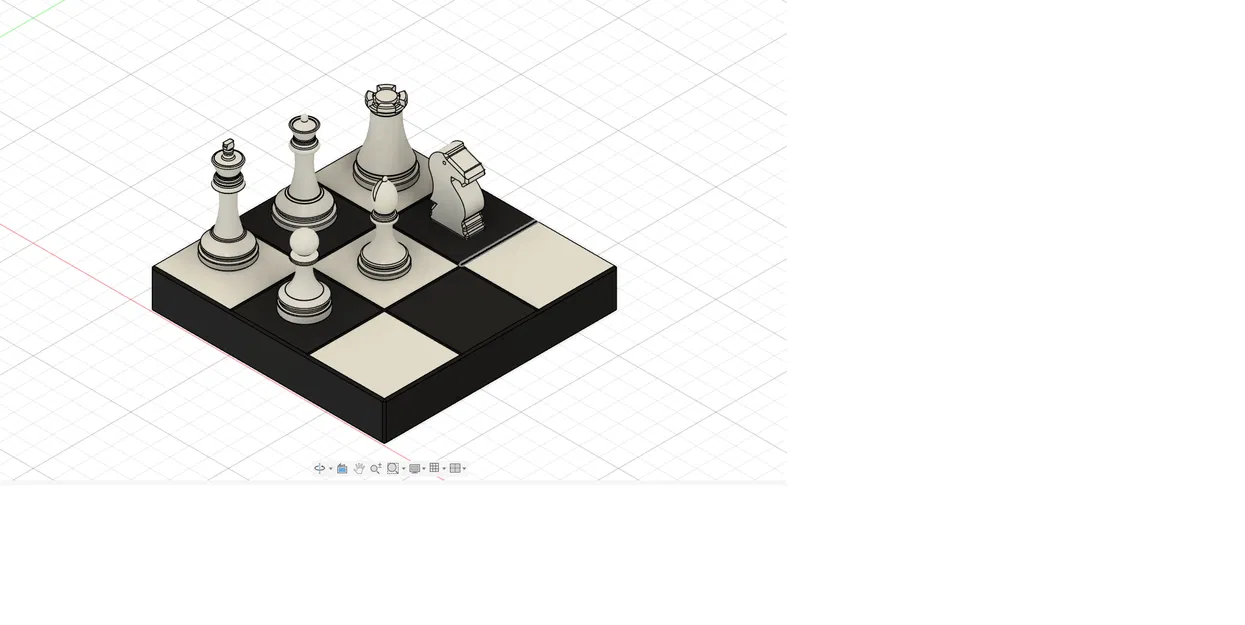The image size is (1245, 625).
Task: Open the Orbit type dropdown arrow
Action: [x=331, y=469]
